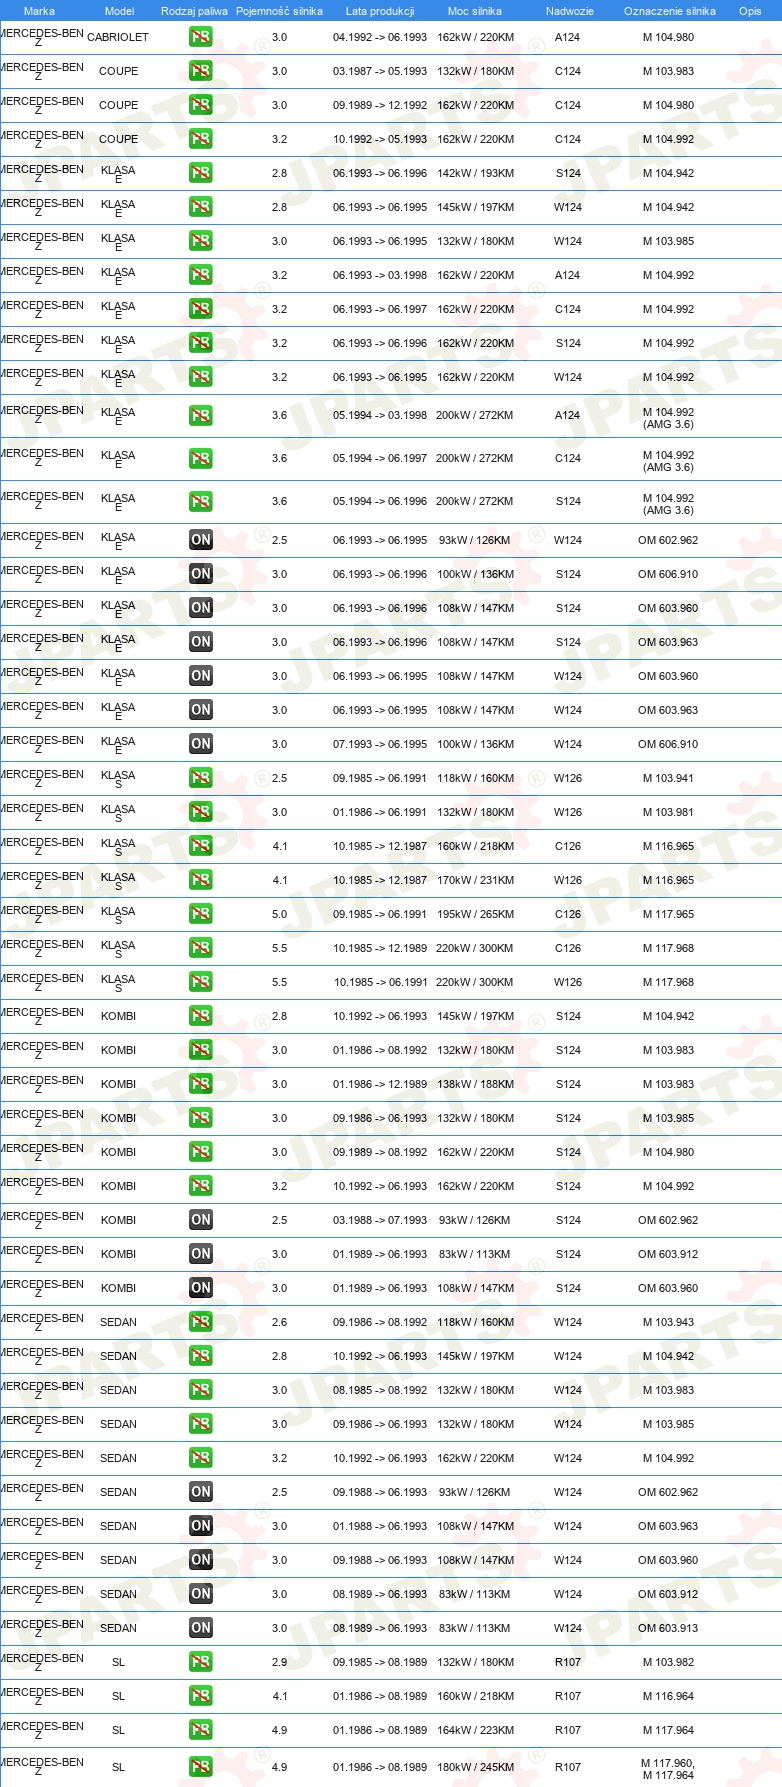Screen dimensions: 782x1787
Task: Click the PB icon in the KOMBI 2.8 row
Action: tap(201, 1016)
